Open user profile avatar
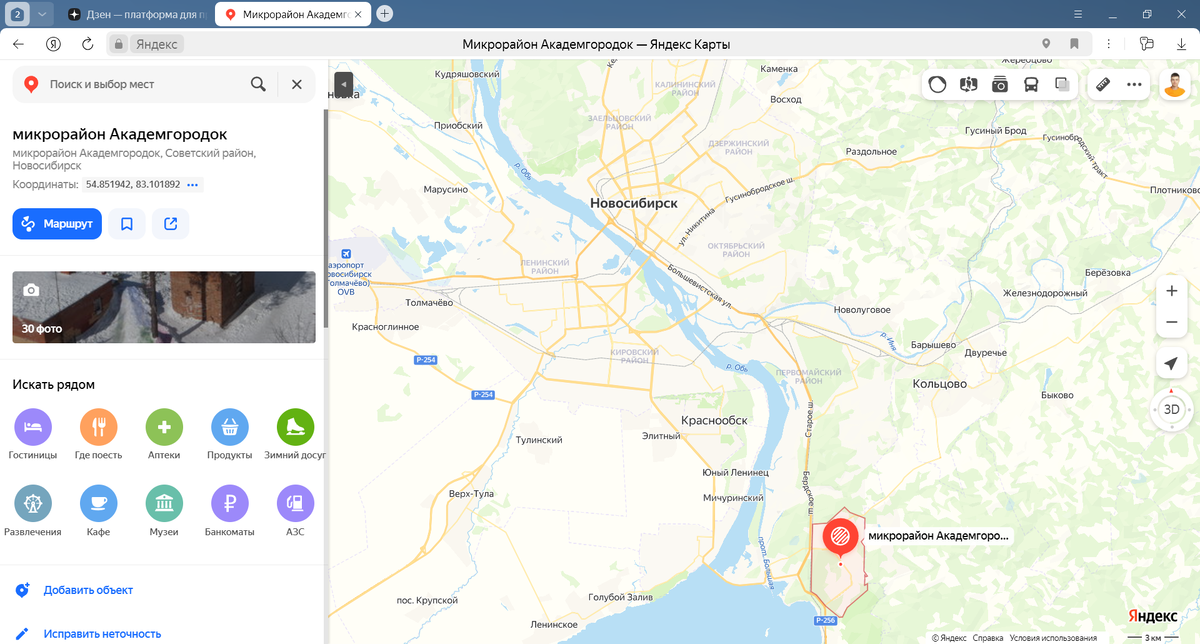The height and width of the screenshot is (644, 1200). (x=1174, y=85)
